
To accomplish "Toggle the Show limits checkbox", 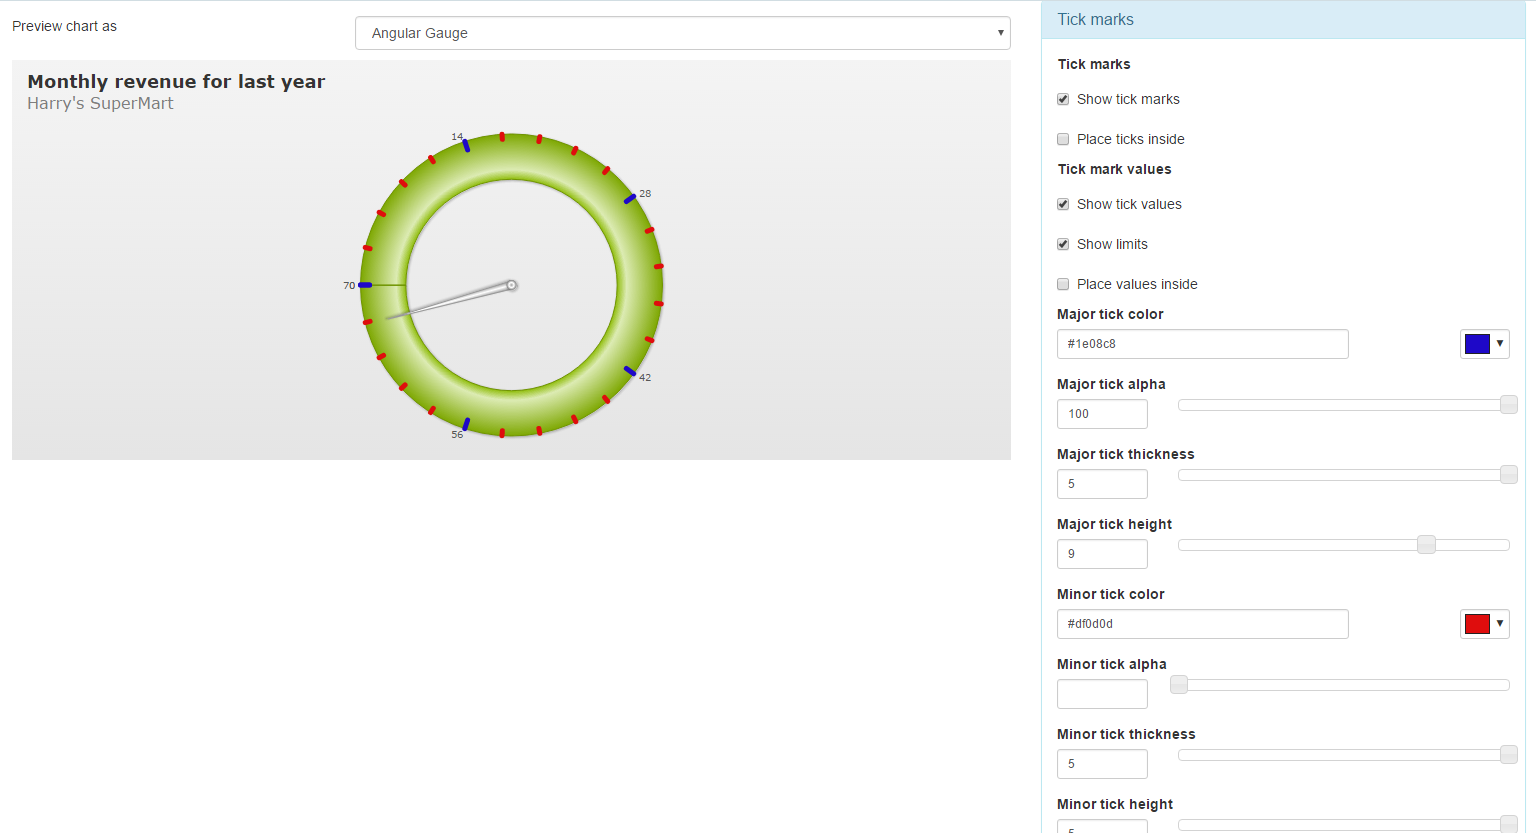I will (1063, 245).
